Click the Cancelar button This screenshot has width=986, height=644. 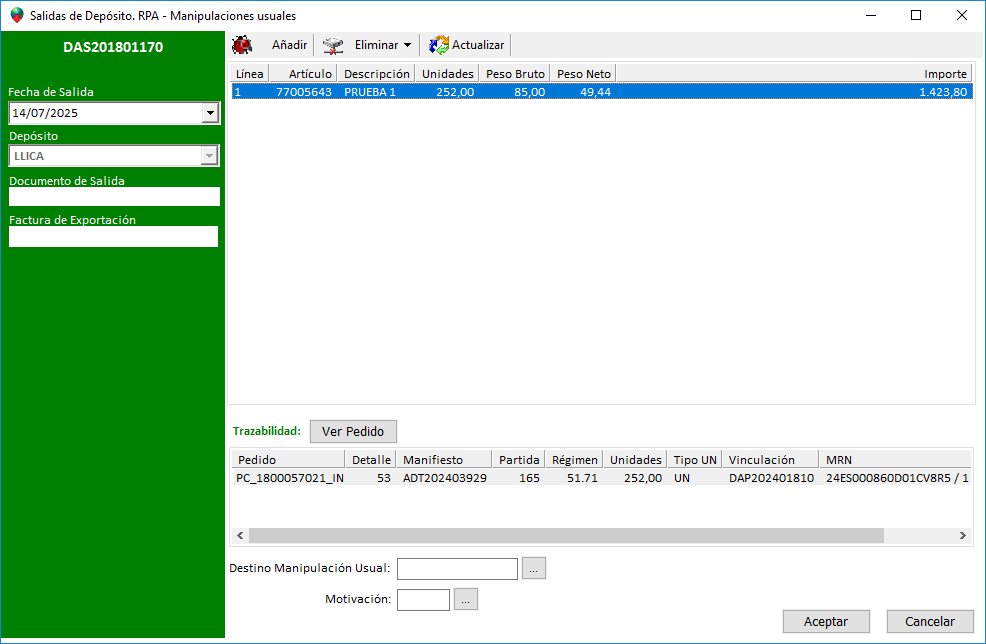tap(929, 621)
